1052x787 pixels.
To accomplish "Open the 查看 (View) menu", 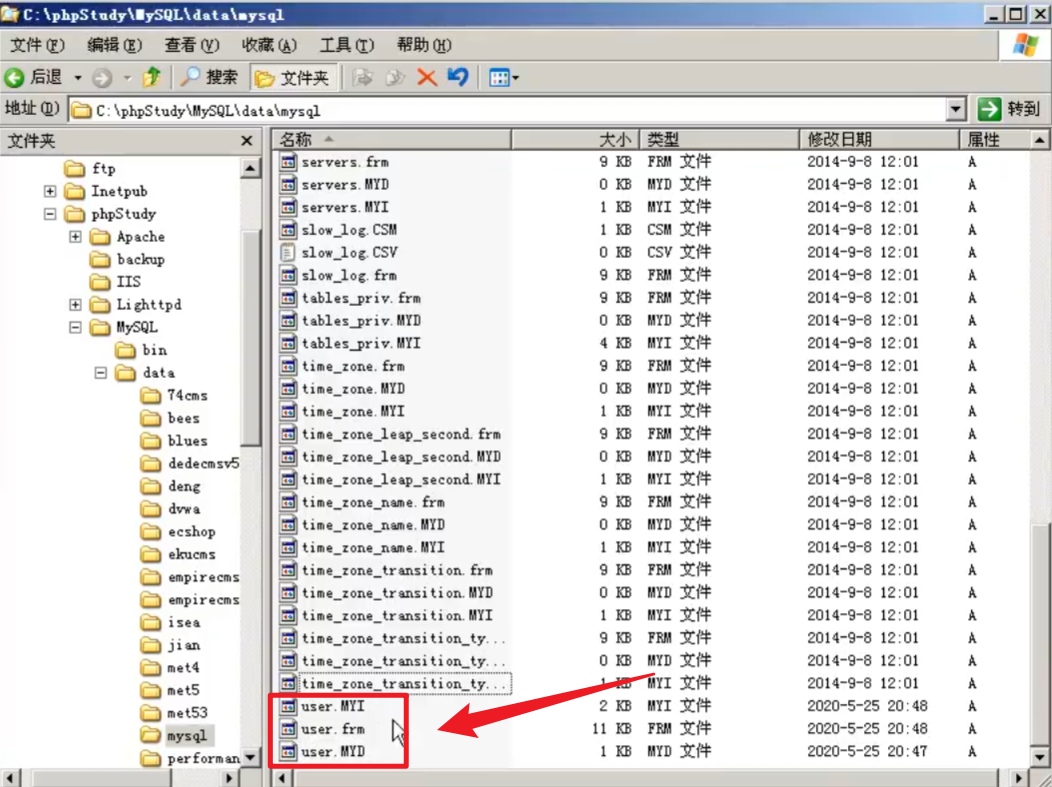I will click(x=192, y=45).
